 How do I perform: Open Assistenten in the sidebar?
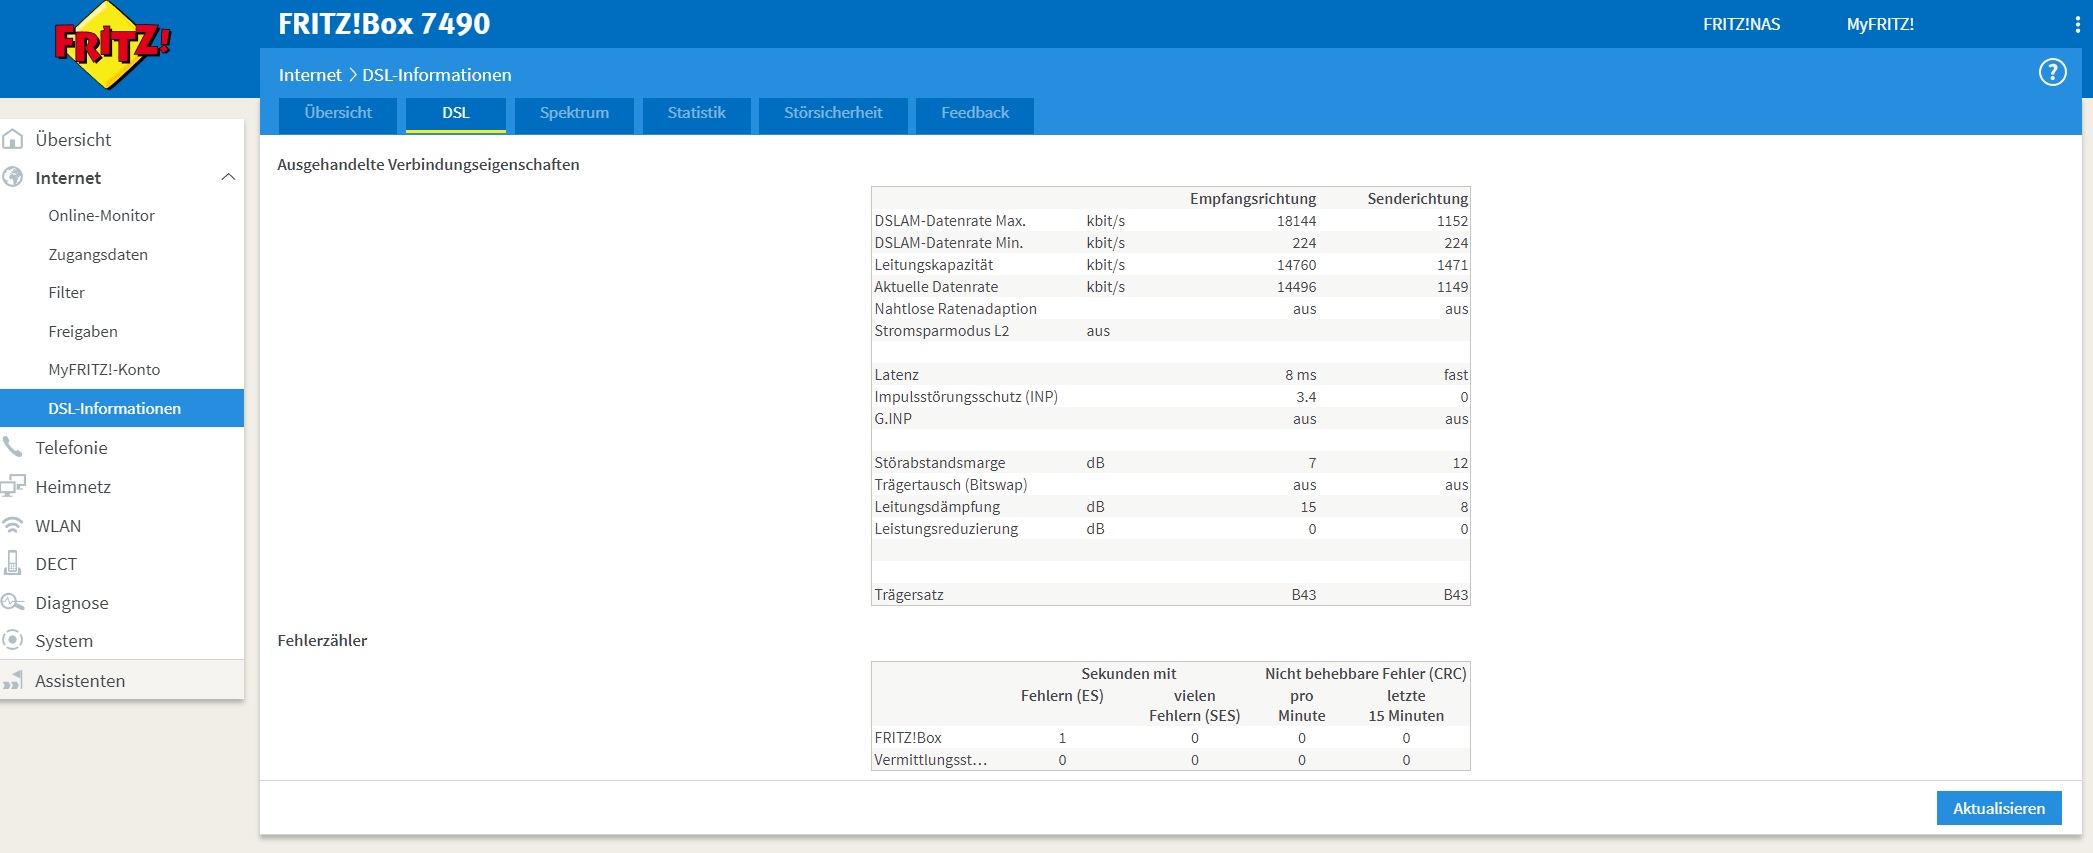click(x=80, y=680)
